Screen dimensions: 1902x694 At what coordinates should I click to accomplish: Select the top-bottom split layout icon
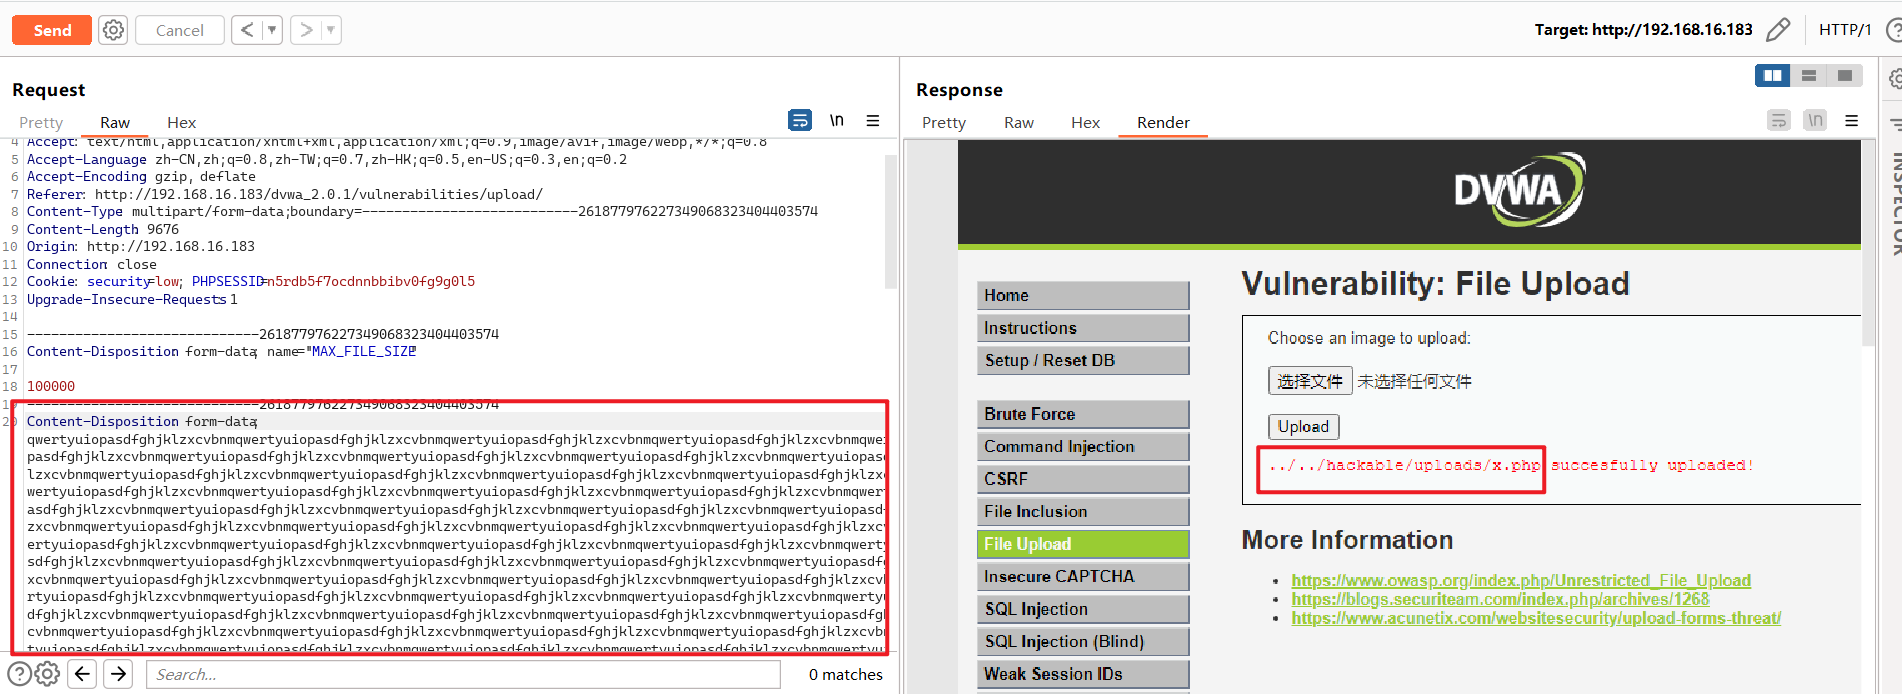click(x=1809, y=75)
